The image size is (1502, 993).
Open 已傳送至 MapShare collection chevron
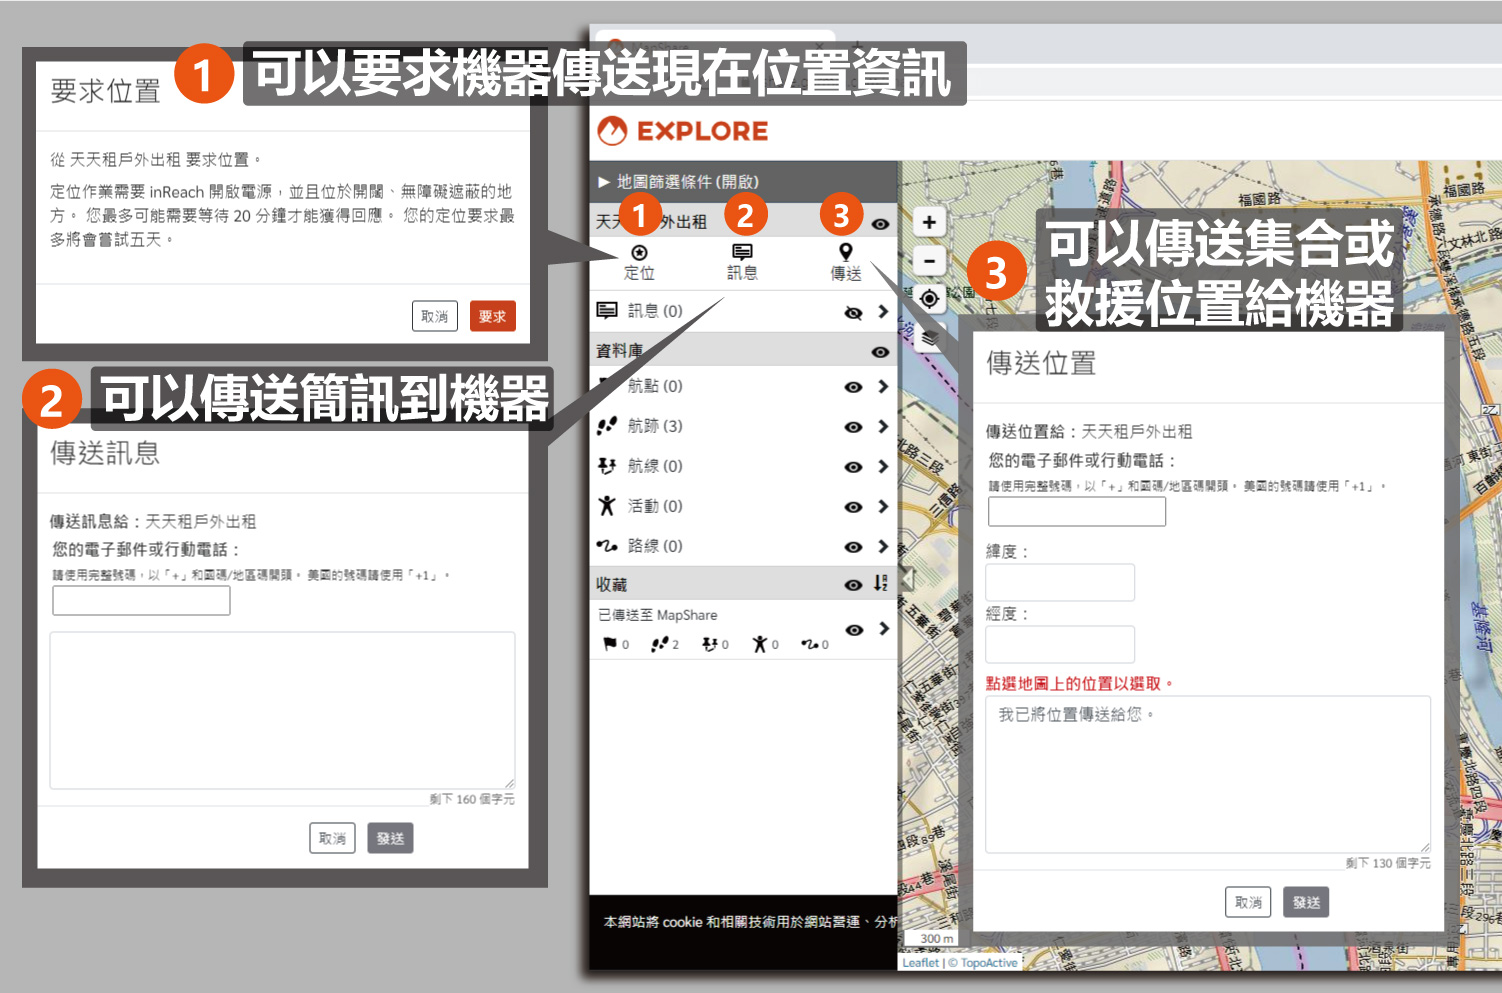883,628
